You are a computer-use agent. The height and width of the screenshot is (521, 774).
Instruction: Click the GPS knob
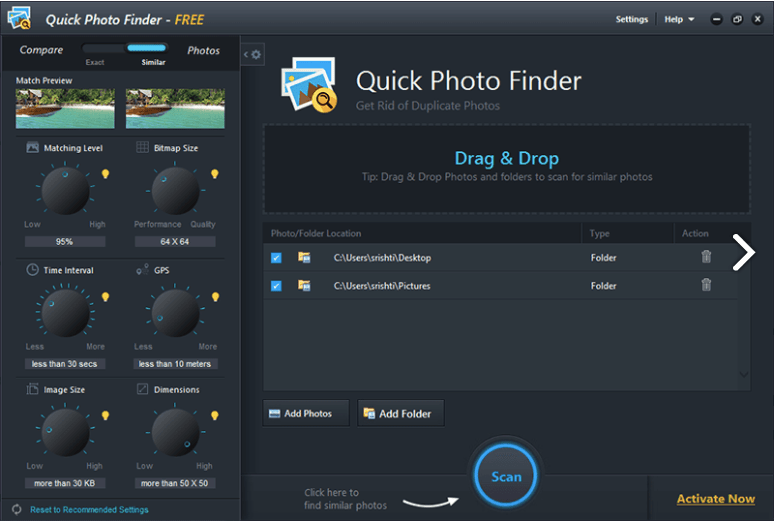click(175, 313)
